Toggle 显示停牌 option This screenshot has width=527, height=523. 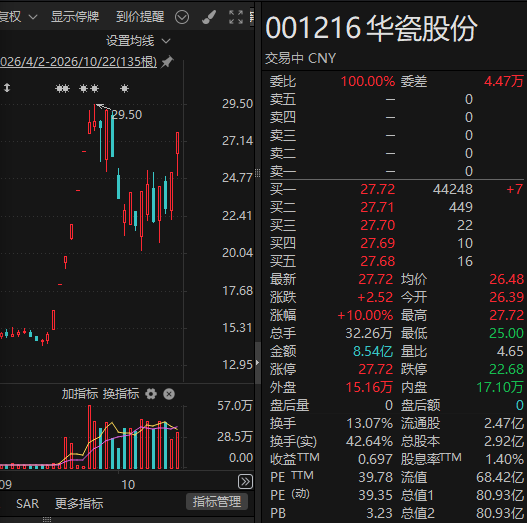[75, 16]
